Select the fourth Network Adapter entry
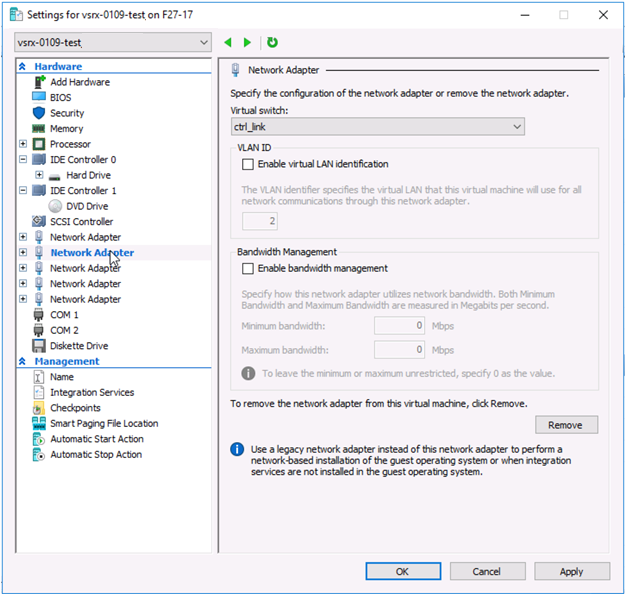The height and width of the screenshot is (594, 625). (85, 284)
